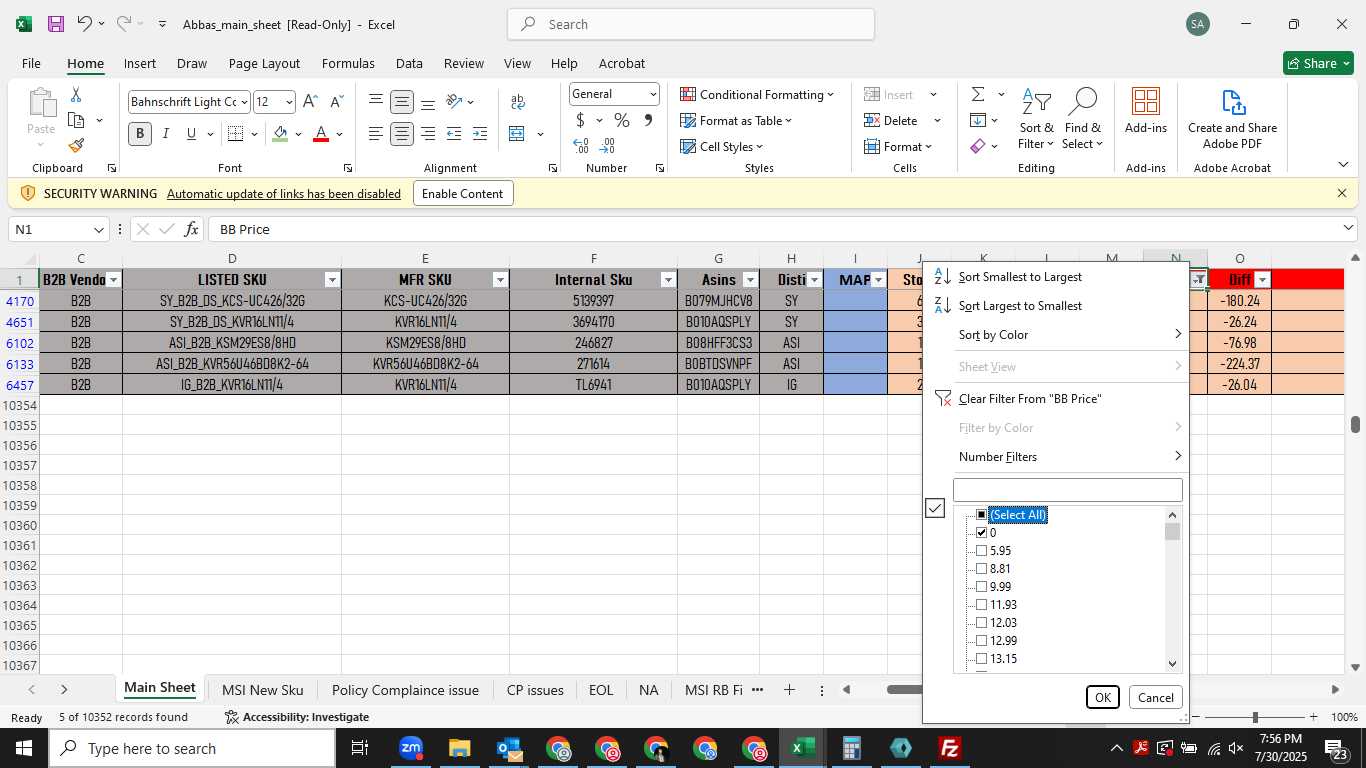
Task: Click the Percent Style icon
Action: (x=622, y=120)
